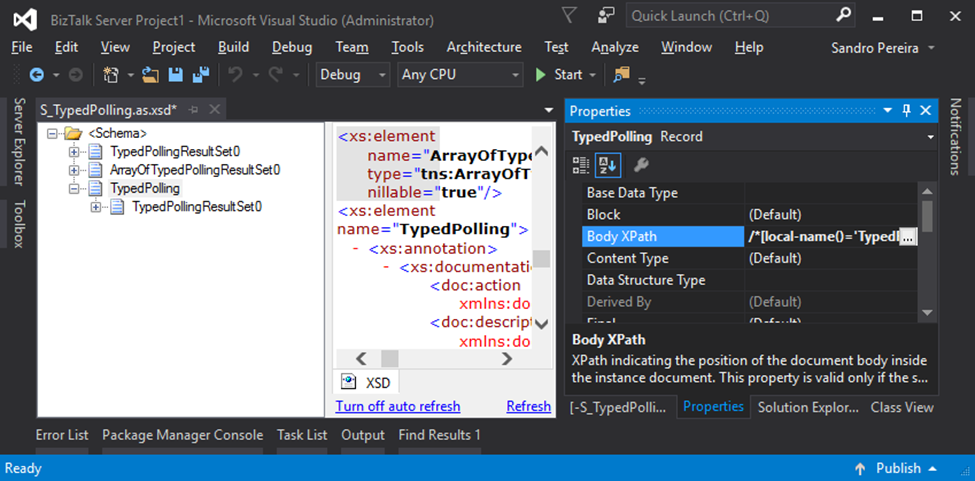Open the Architecture menu

[x=483, y=47]
